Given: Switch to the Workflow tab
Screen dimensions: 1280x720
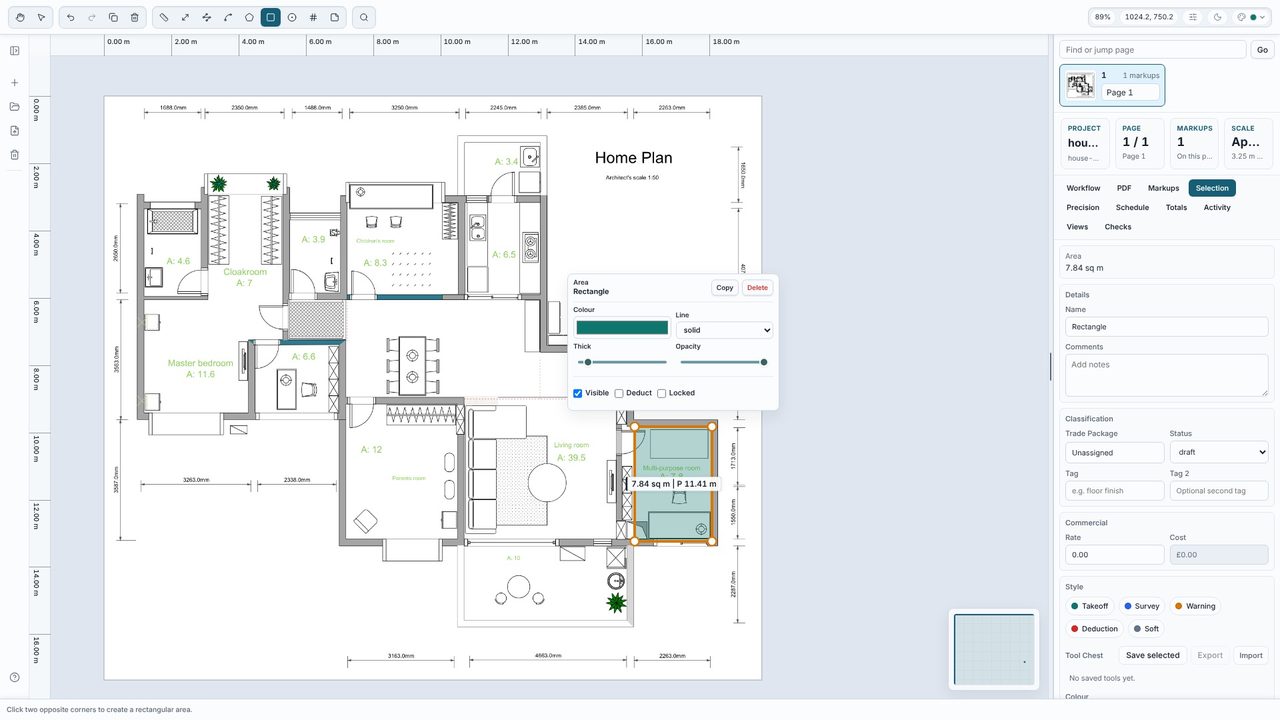Looking at the screenshot, I should pyautogui.click(x=1083, y=188).
